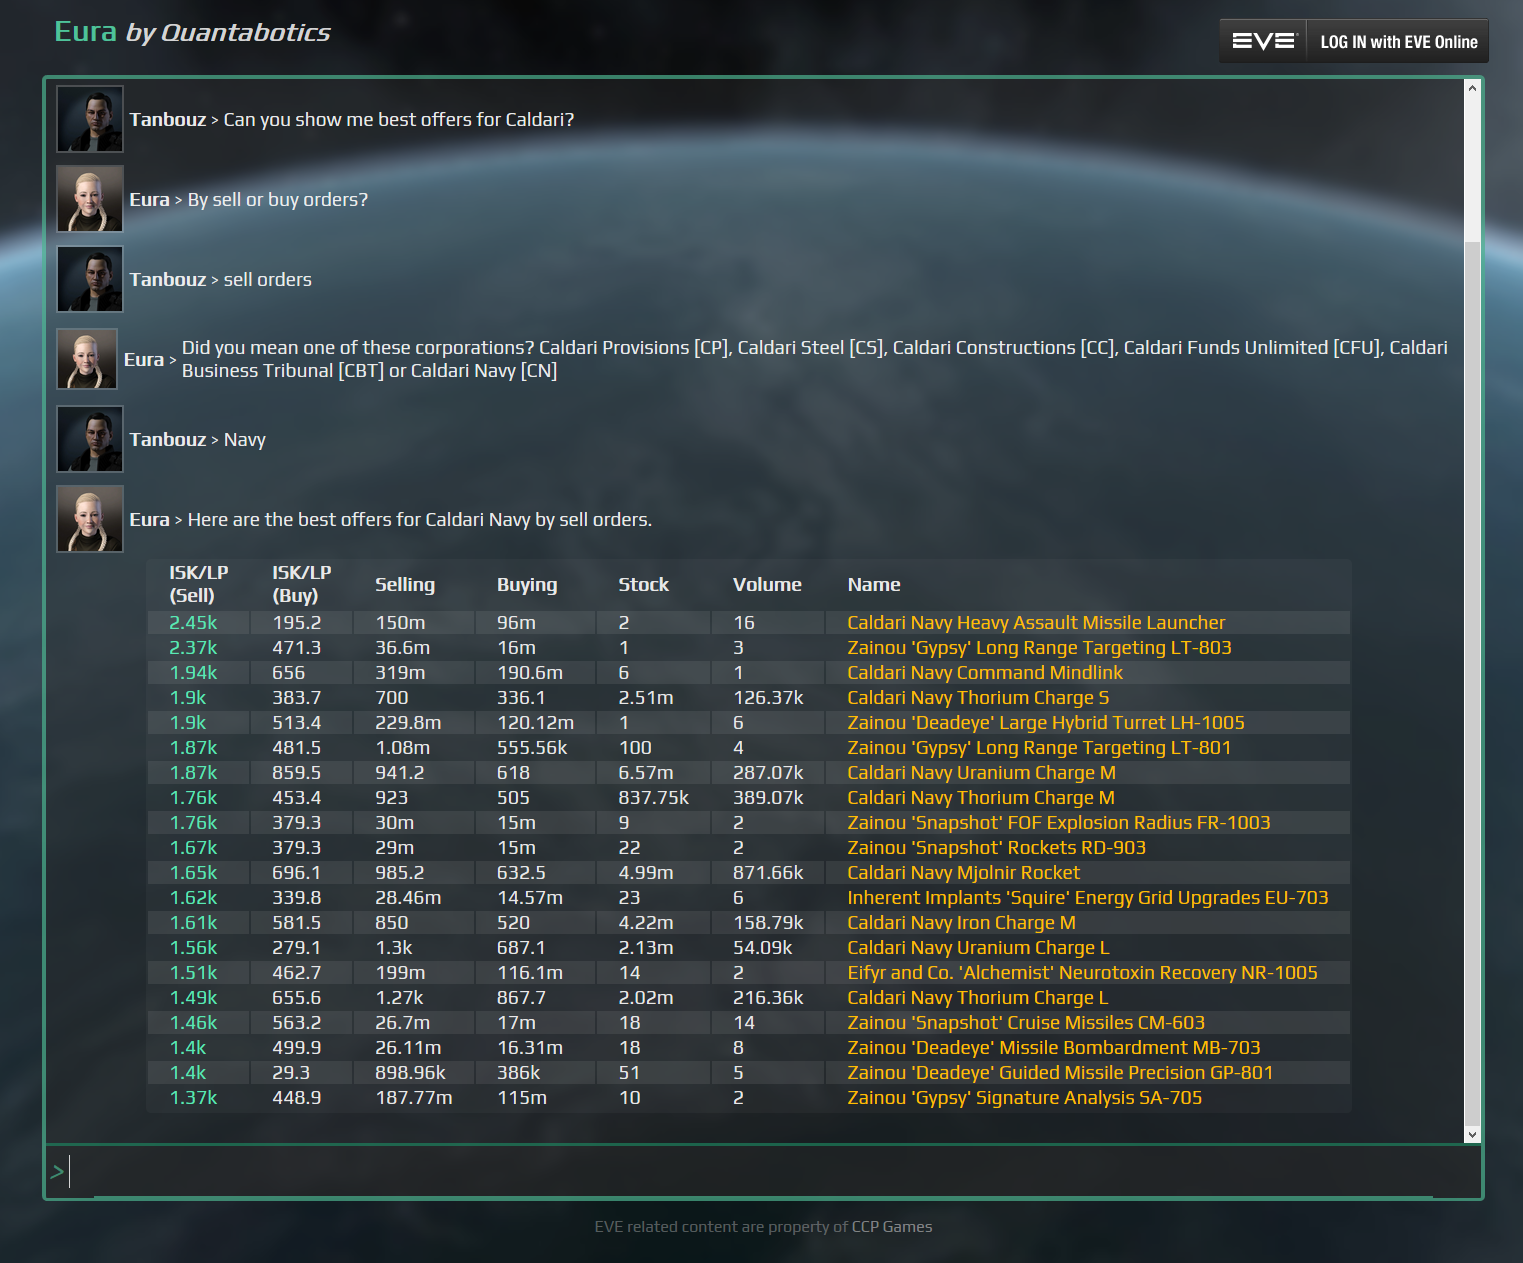This screenshot has height=1263, width=1523.
Task: Click the CCP Games footer text
Action: [x=892, y=1226]
